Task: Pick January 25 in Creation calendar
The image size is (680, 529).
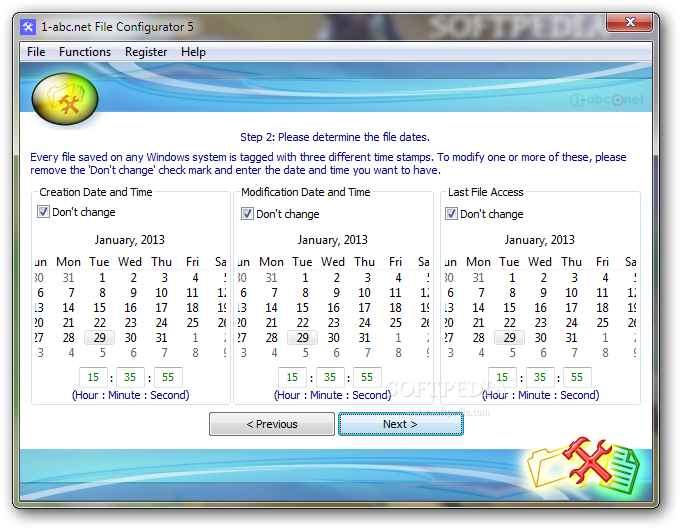Action: pyautogui.click(x=193, y=323)
